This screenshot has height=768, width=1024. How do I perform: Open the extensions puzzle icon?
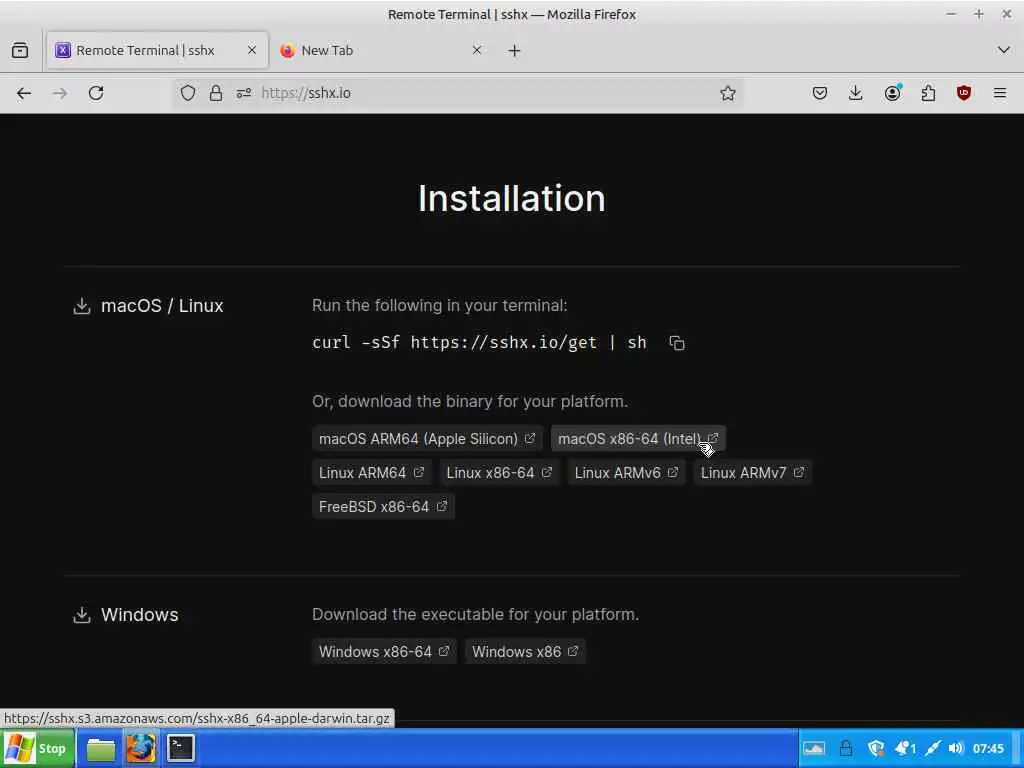click(x=928, y=93)
